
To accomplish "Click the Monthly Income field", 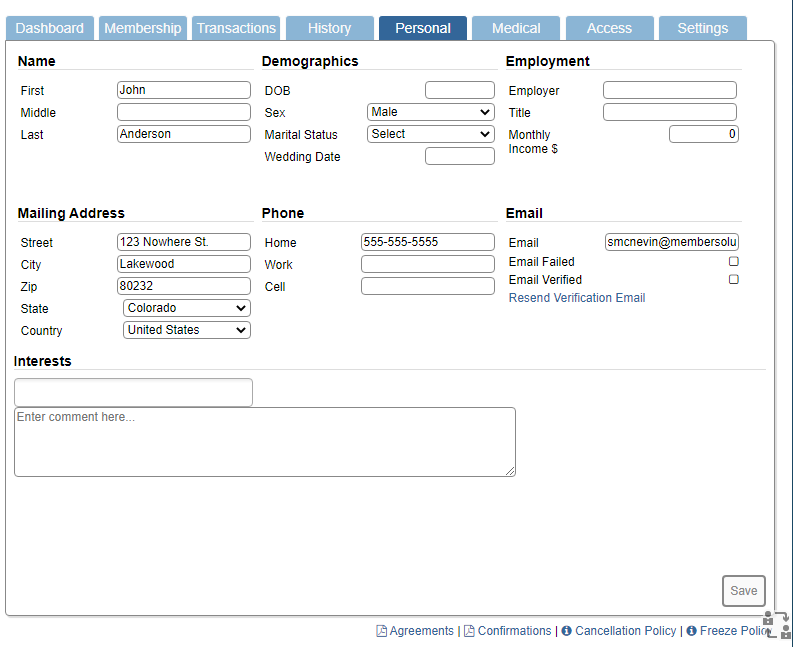I will (703, 134).
